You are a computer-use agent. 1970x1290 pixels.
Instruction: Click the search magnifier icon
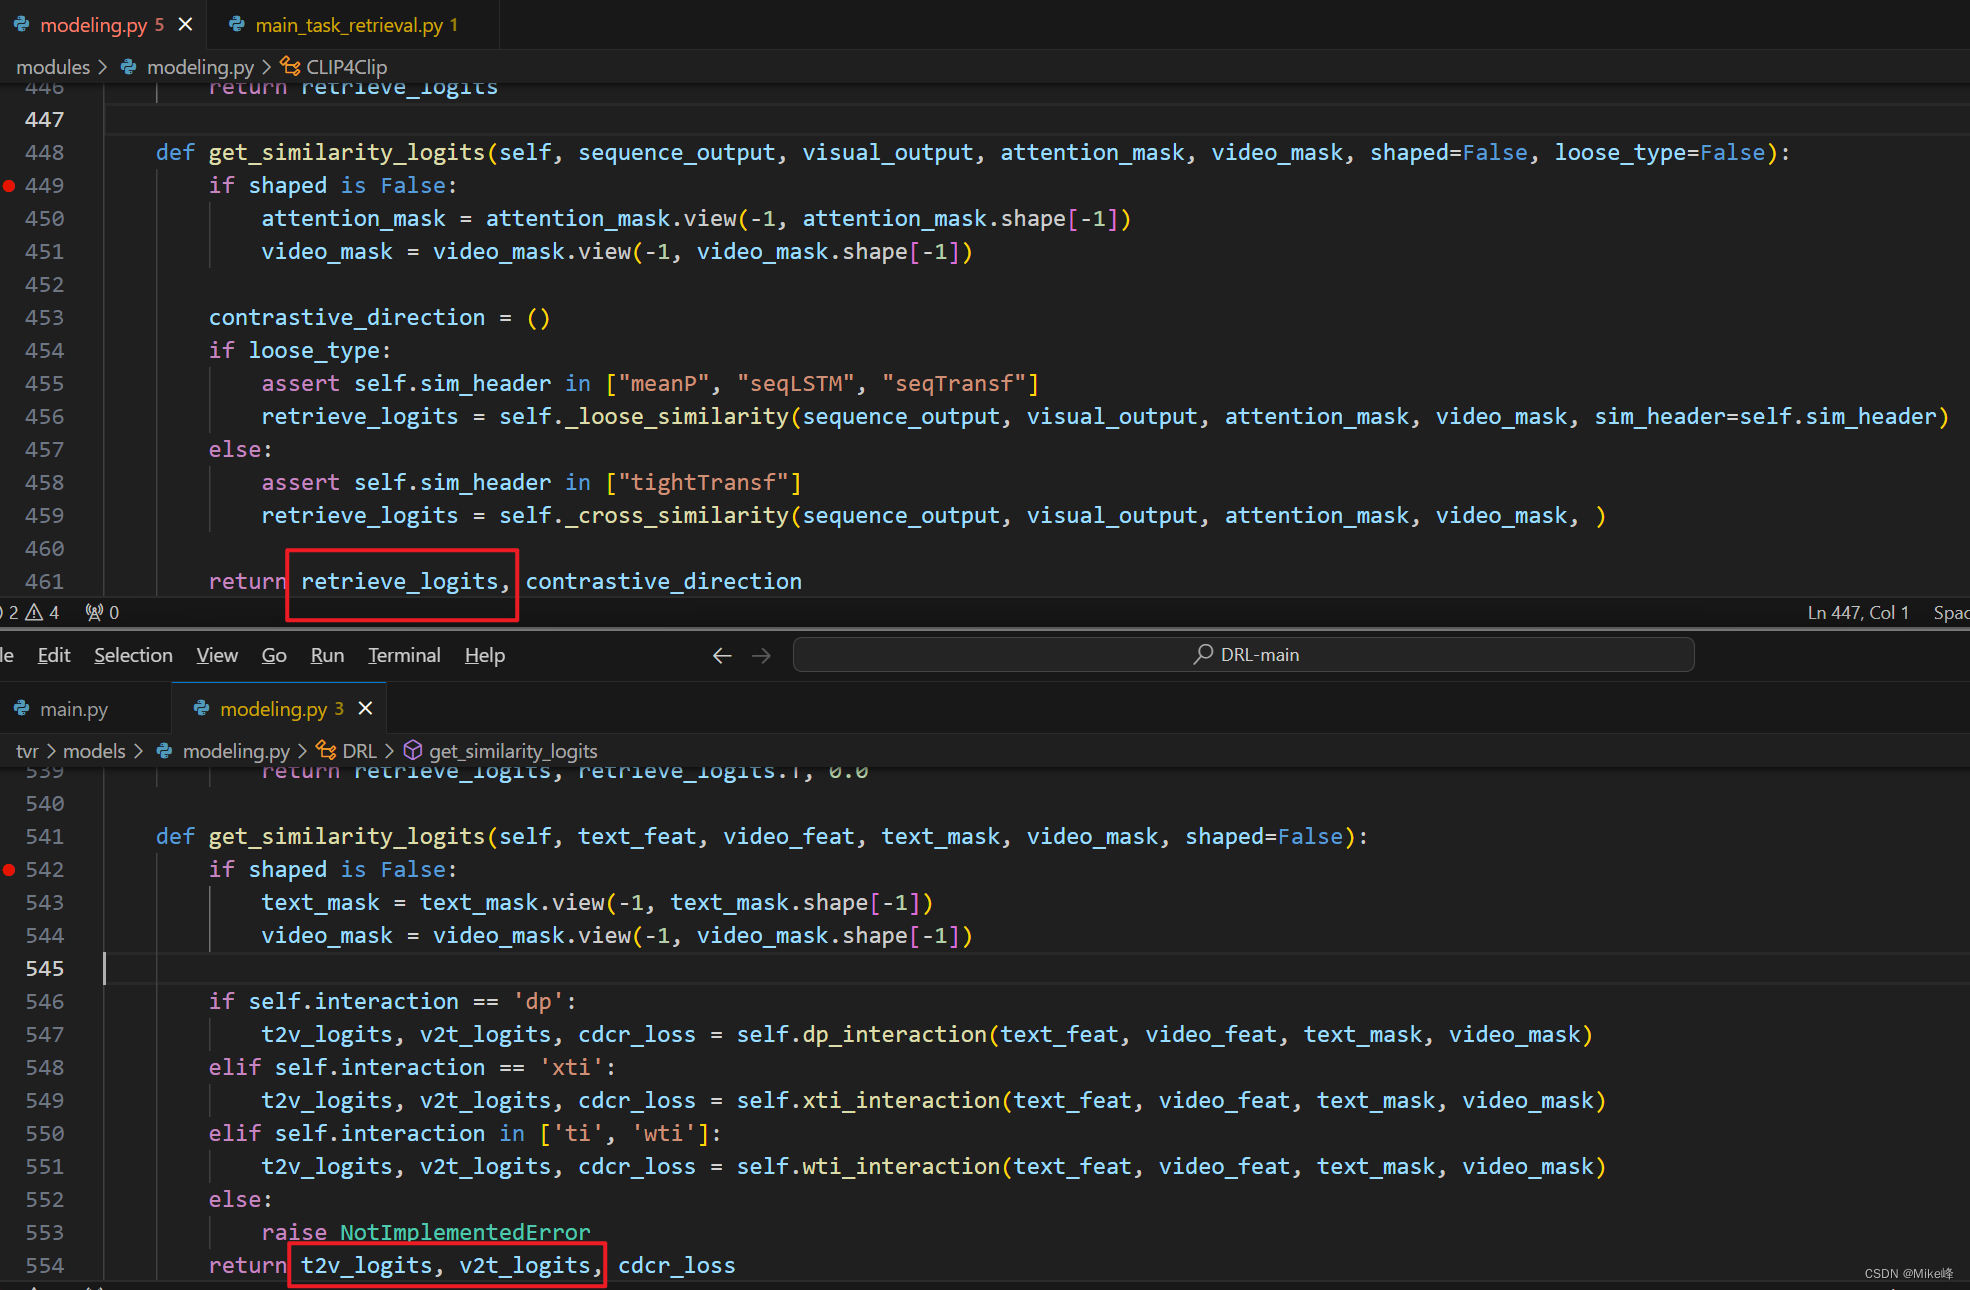point(1203,654)
